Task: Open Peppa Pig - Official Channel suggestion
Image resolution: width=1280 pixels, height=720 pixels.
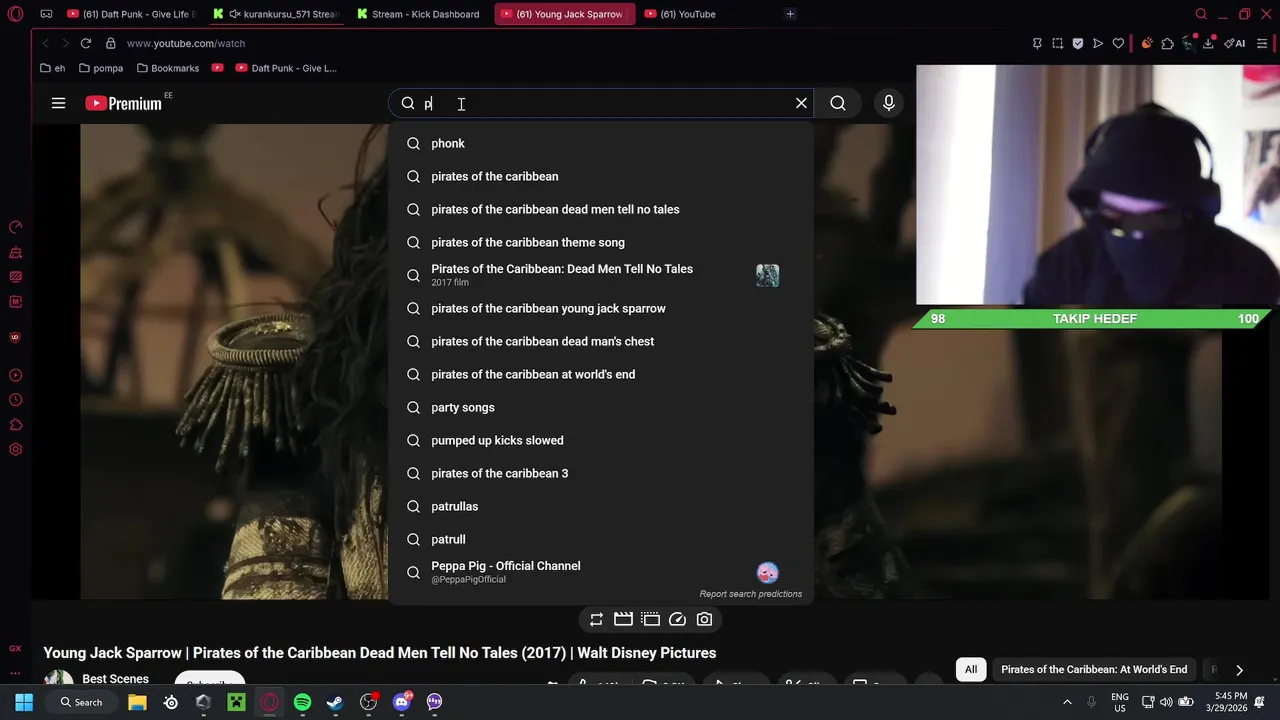Action: click(600, 572)
